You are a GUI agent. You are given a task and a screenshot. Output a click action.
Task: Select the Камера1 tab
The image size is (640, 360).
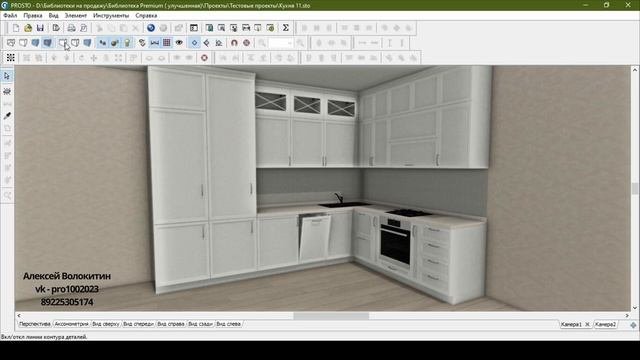571,324
